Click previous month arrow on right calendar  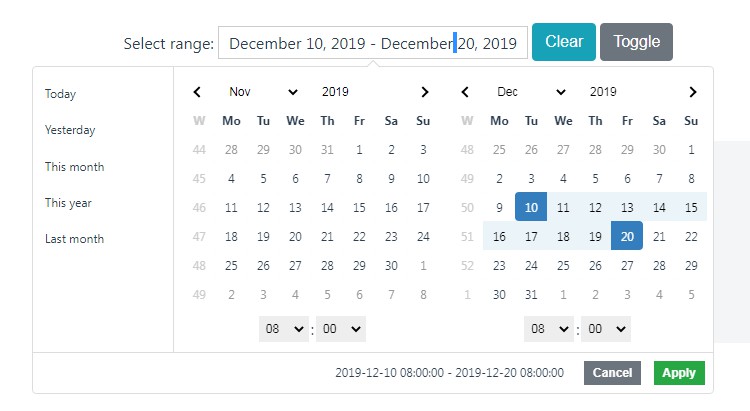[x=465, y=92]
